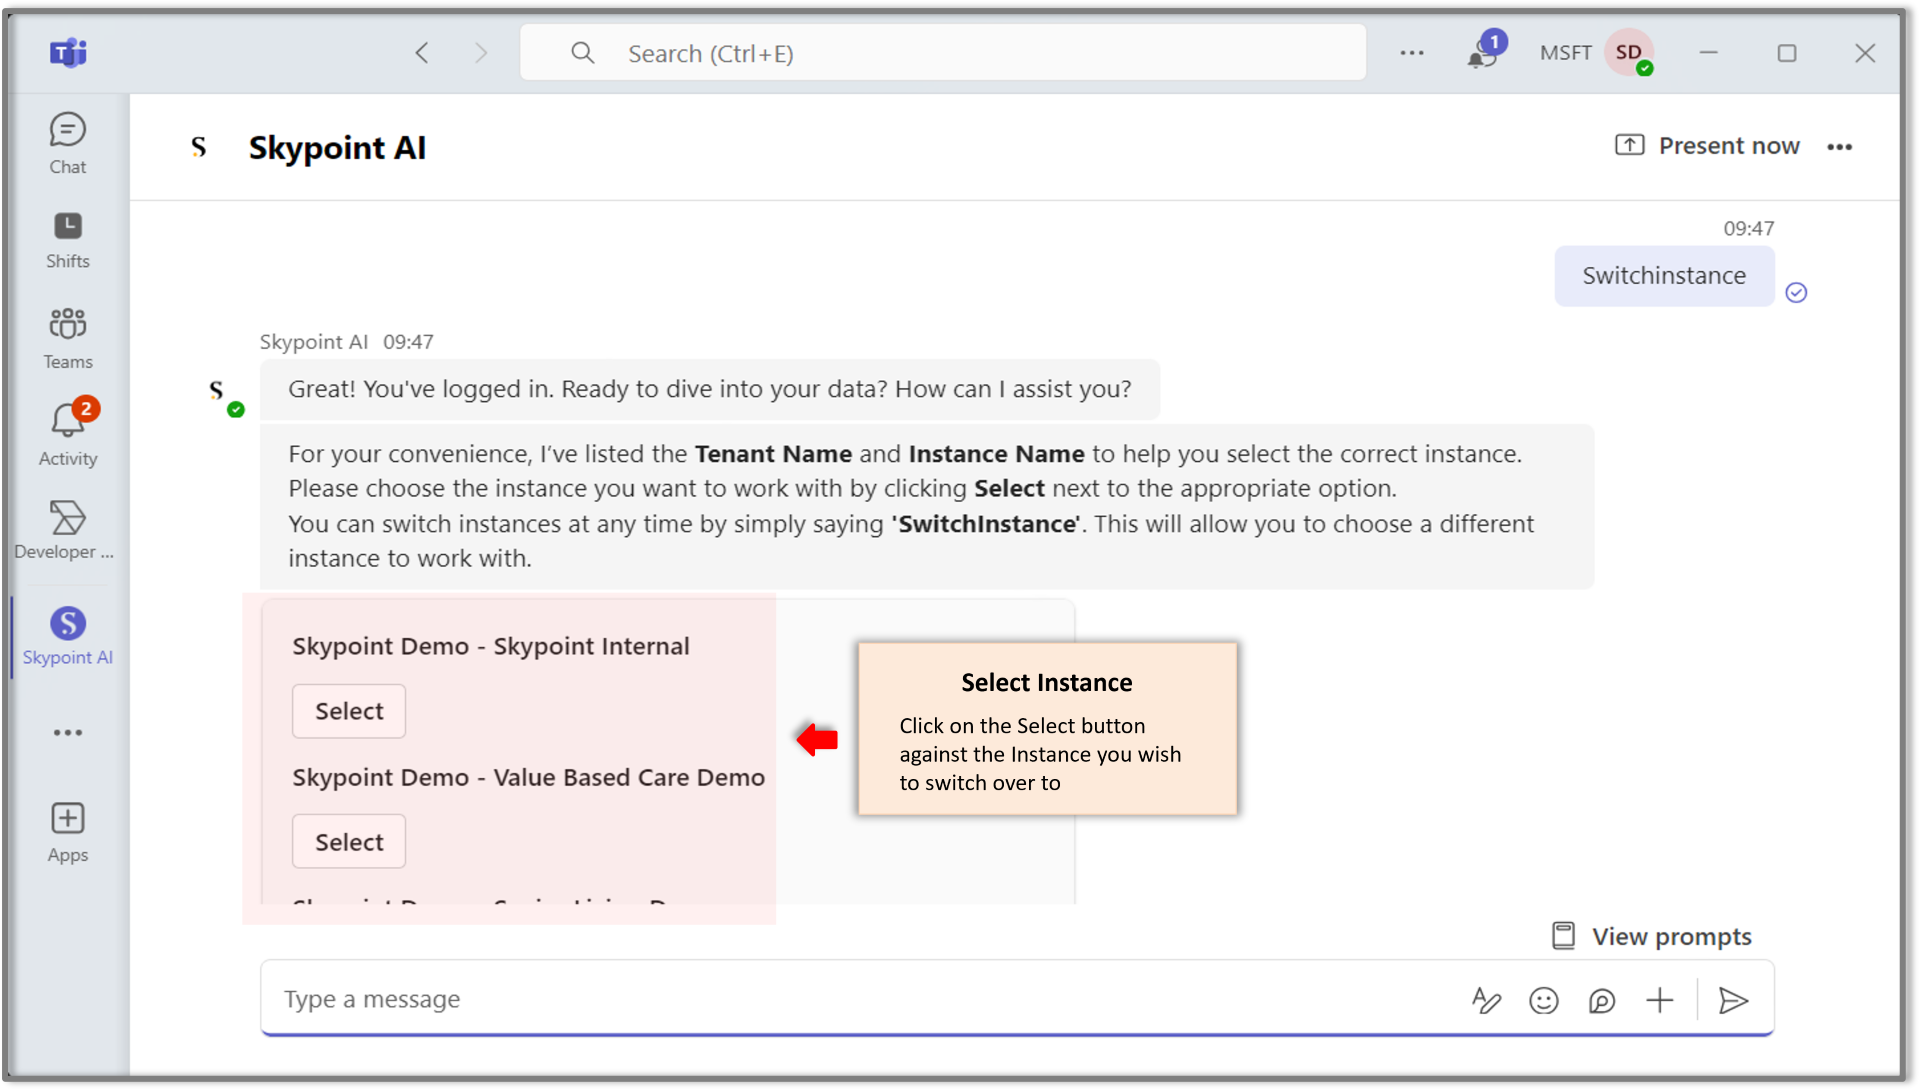Select the Skypoint Internal instance
The image size is (1920, 1090).
349,711
